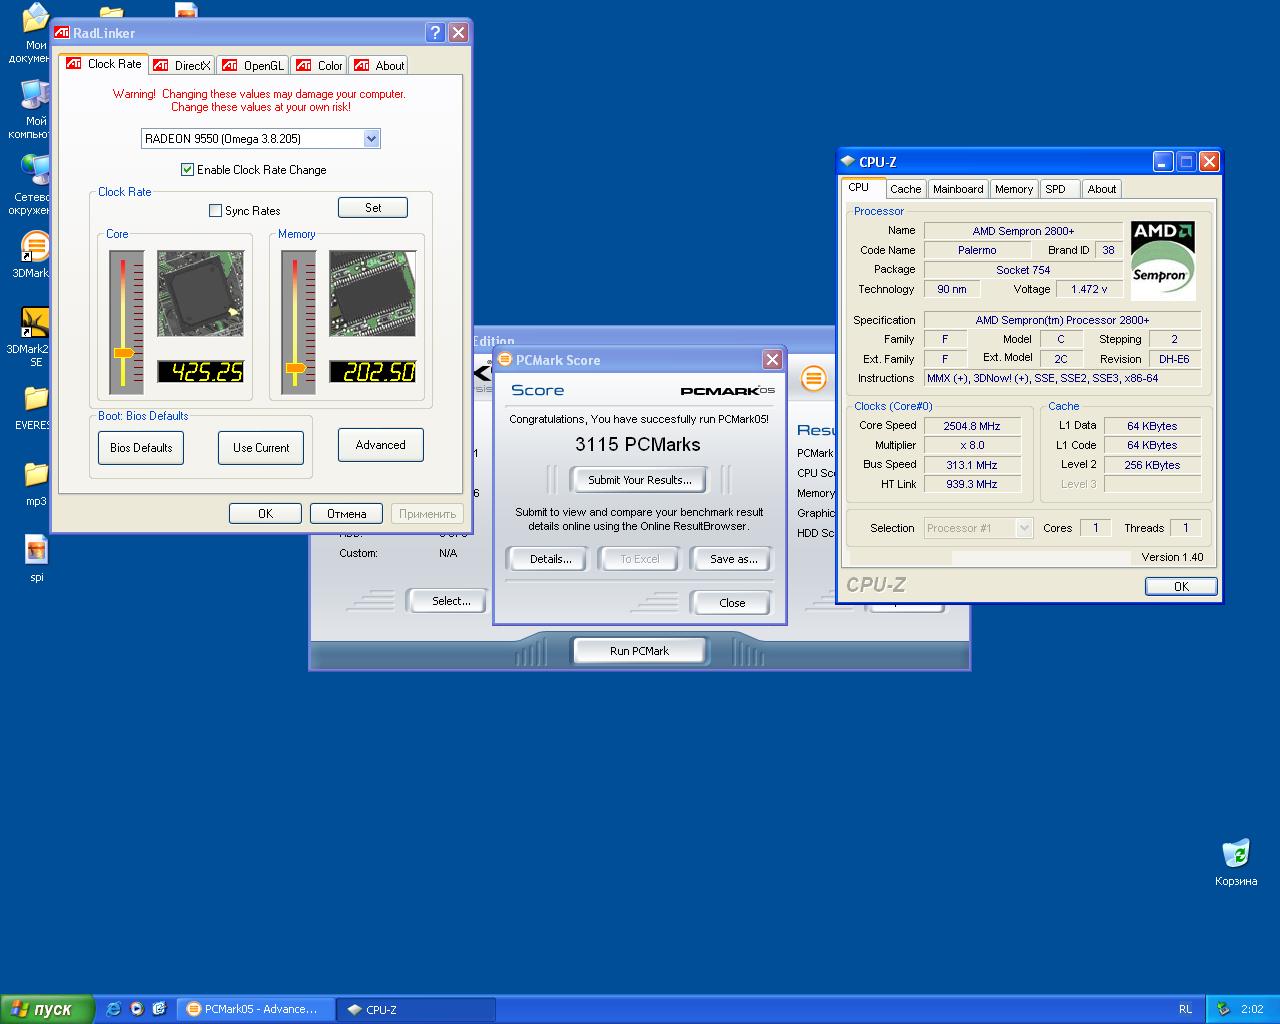Open the EVEREST folder on desktop

pos(35,398)
